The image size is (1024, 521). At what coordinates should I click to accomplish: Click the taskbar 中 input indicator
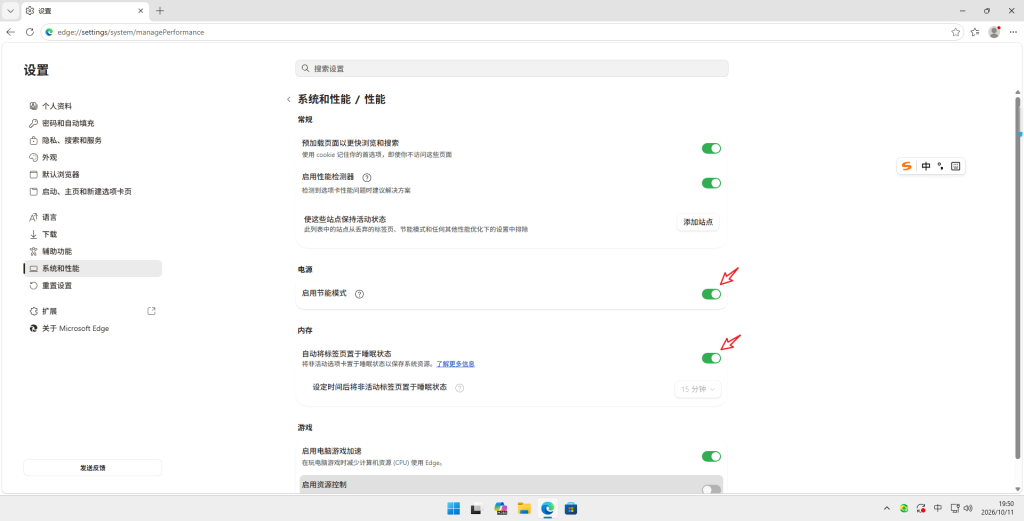pos(938,508)
